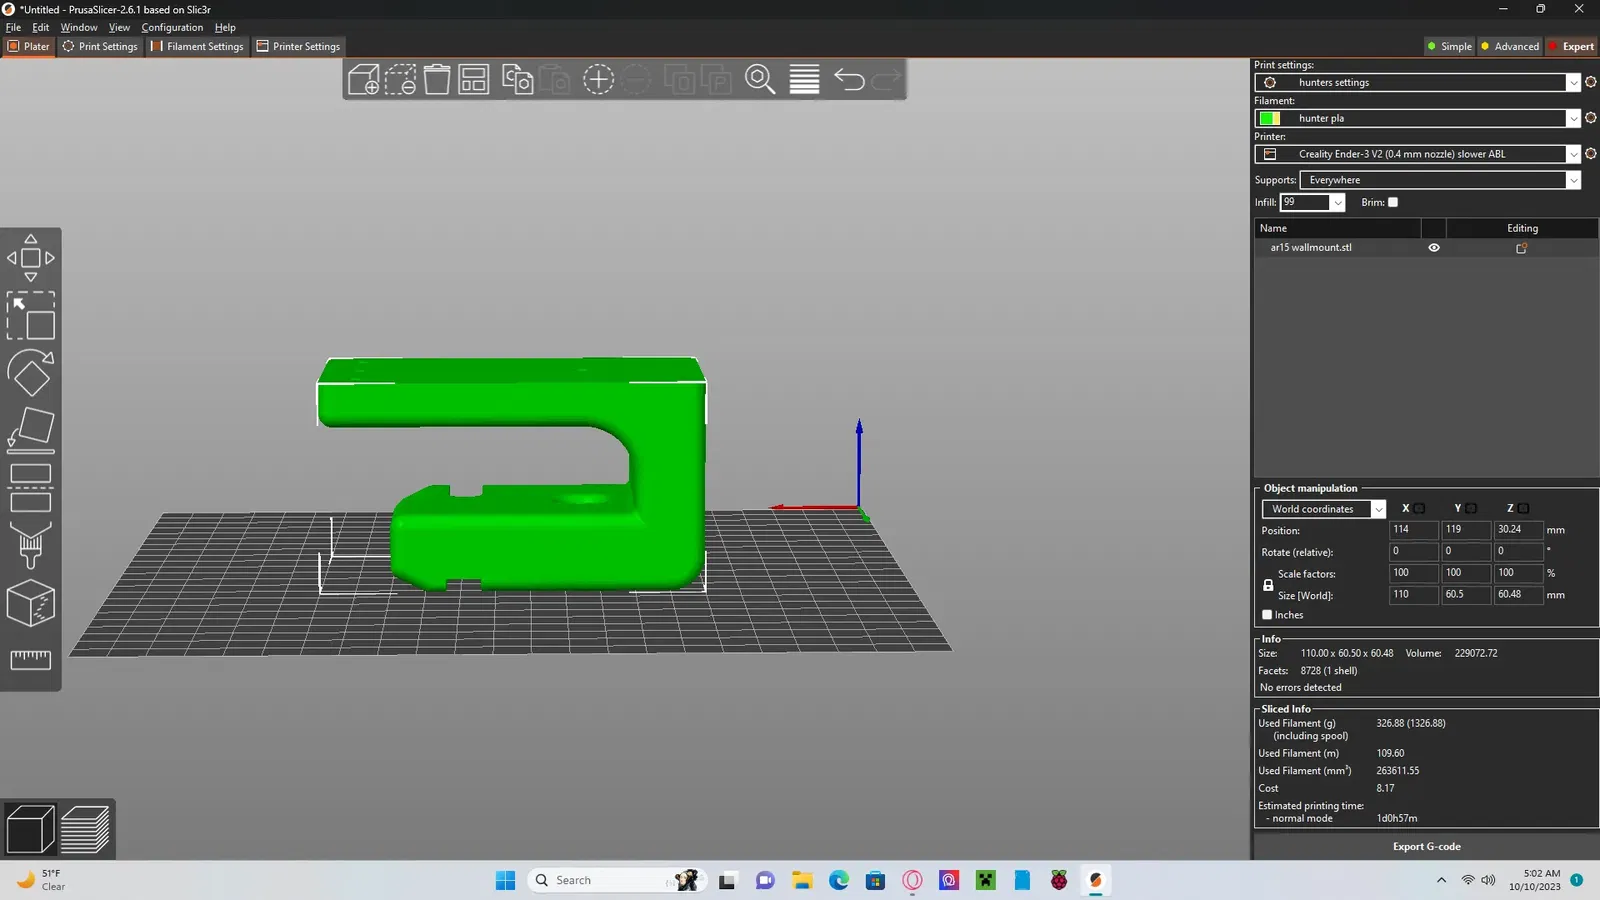Toggle visibility of ar15 wallmount.stl
The image size is (1600, 900).
[1434, 248]
